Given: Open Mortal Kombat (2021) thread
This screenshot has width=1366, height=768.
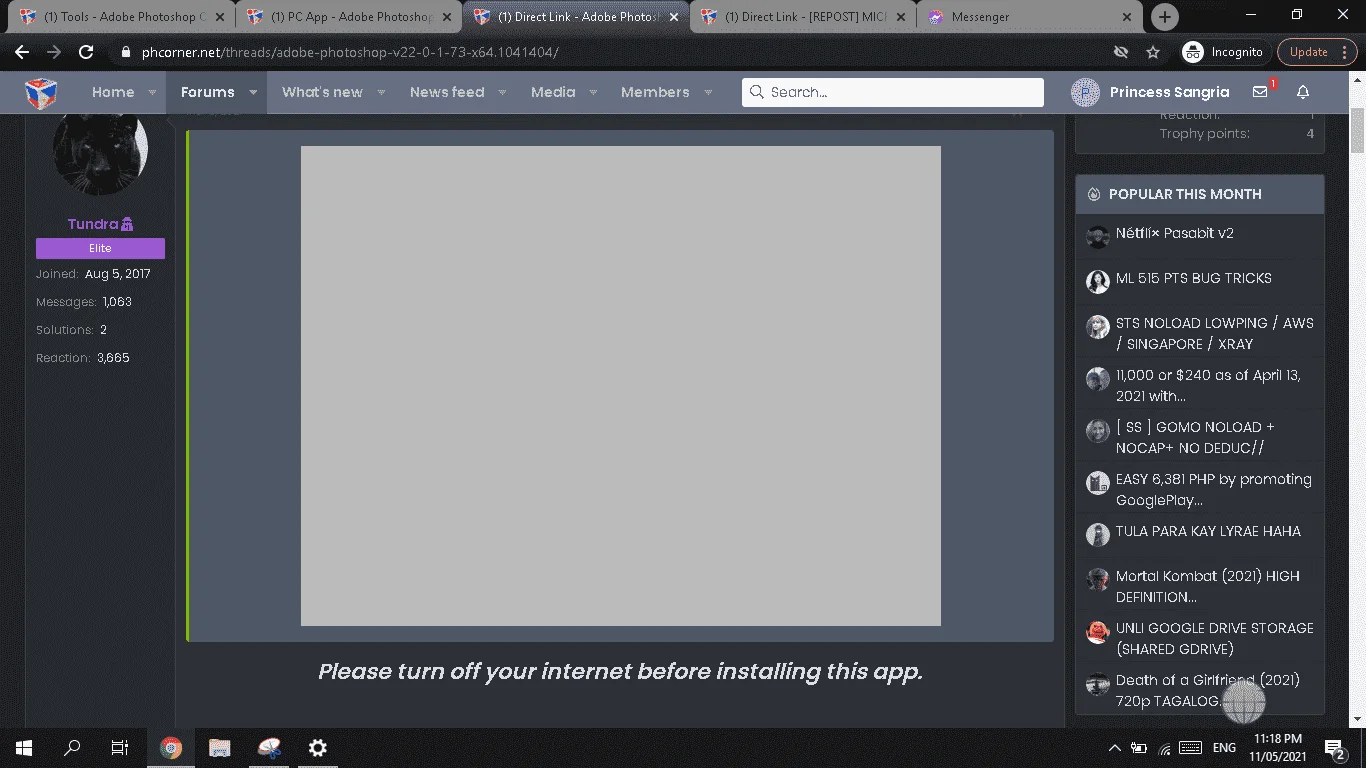Looking at the screenshot, I should [x=1208, y=586].
